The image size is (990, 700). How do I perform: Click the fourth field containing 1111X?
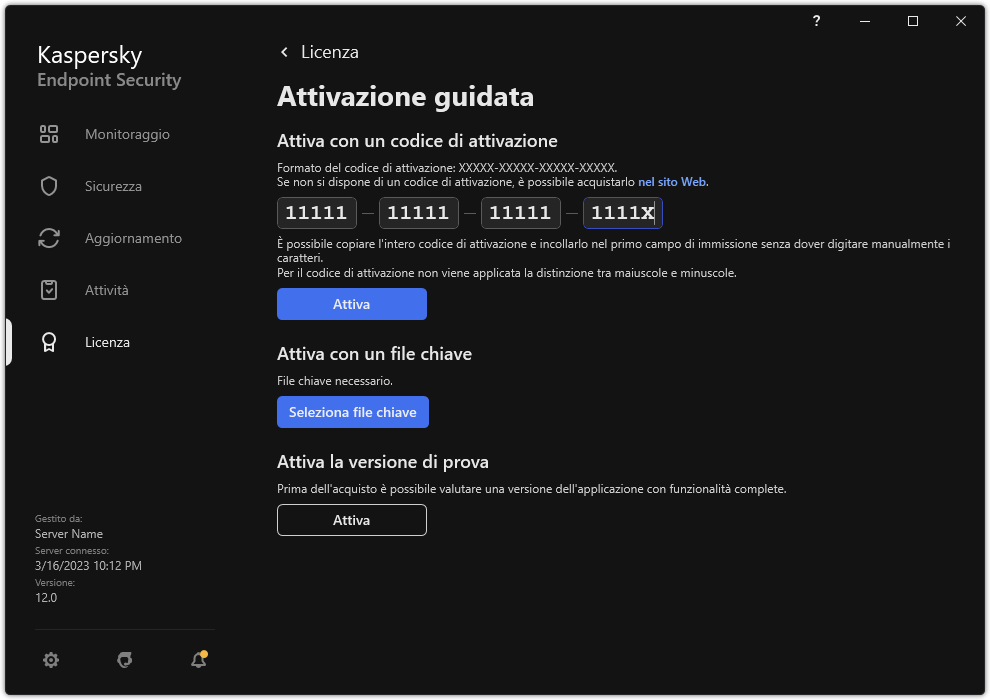click(622, 213)
